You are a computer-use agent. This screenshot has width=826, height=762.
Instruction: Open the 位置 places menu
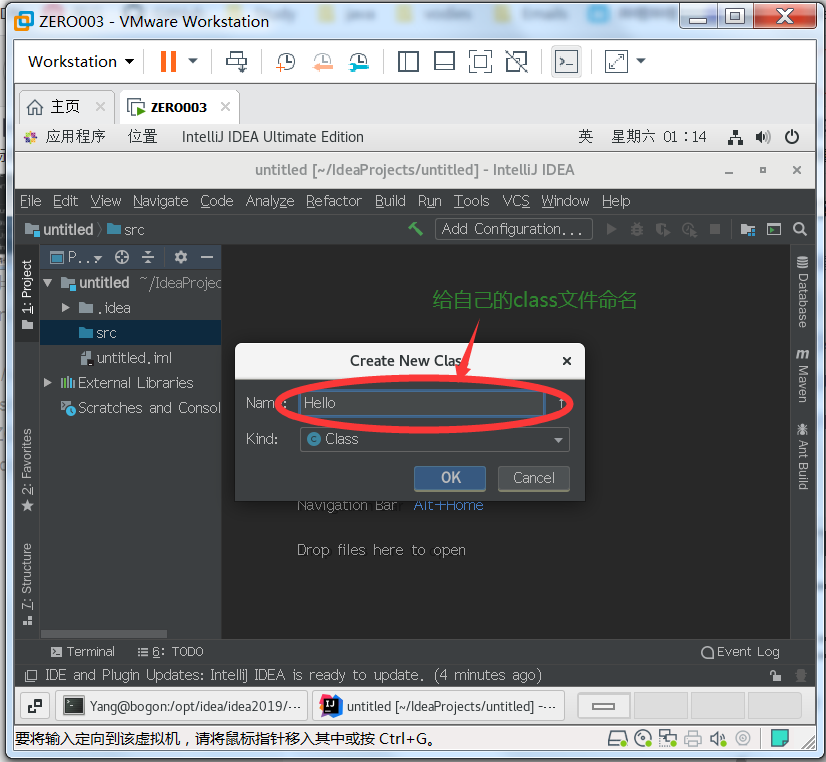point(142,137)
